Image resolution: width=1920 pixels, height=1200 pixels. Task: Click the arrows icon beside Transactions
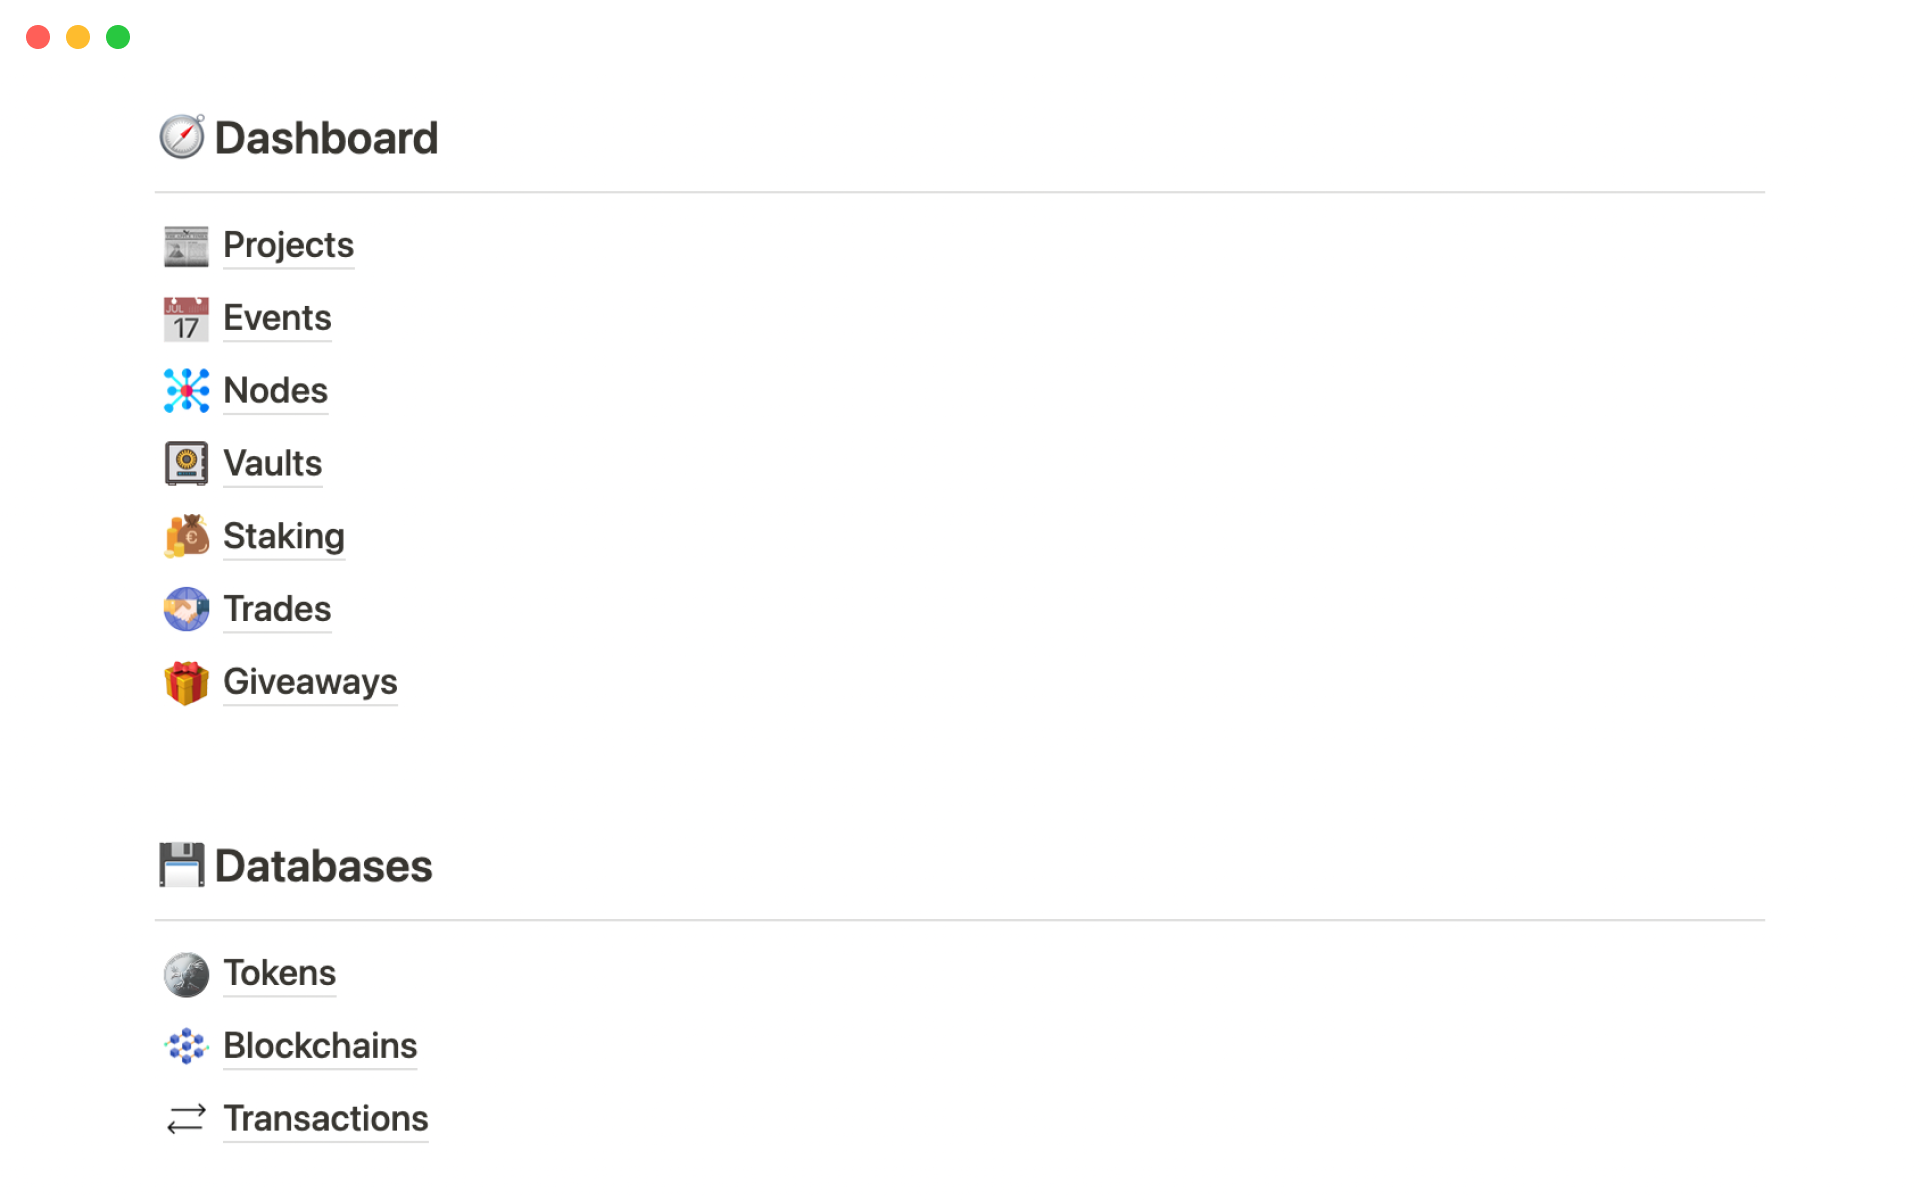186,1119
